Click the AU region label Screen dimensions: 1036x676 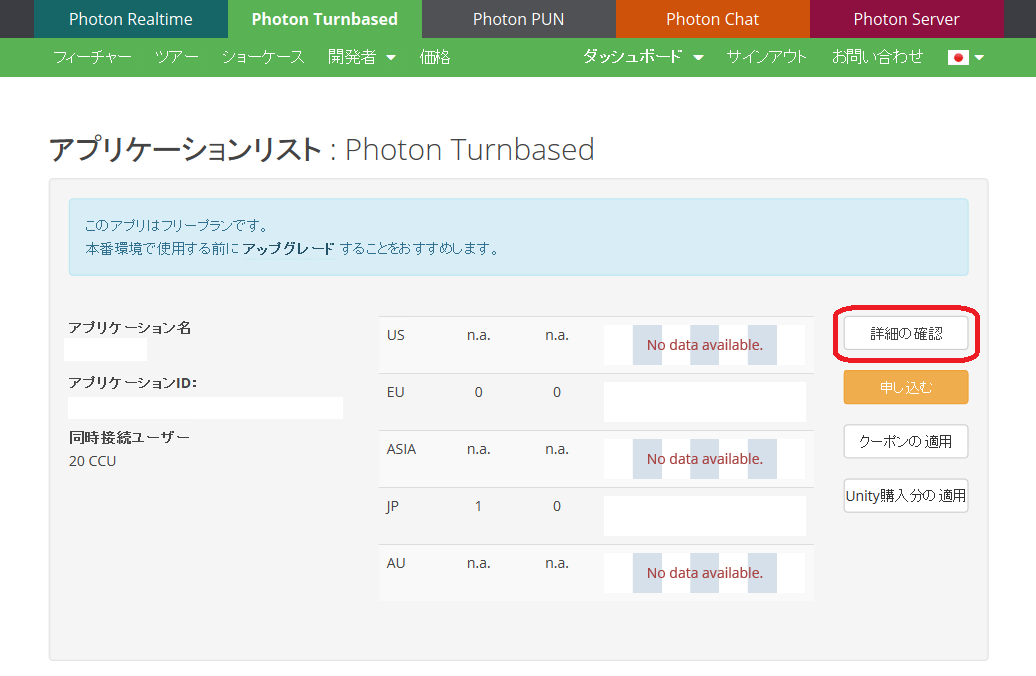[396, 563]
